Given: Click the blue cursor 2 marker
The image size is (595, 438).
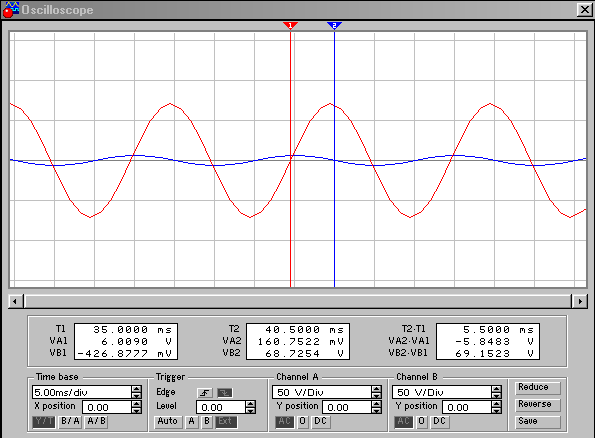Looking at the screenshot, I should tap(334, 25).
